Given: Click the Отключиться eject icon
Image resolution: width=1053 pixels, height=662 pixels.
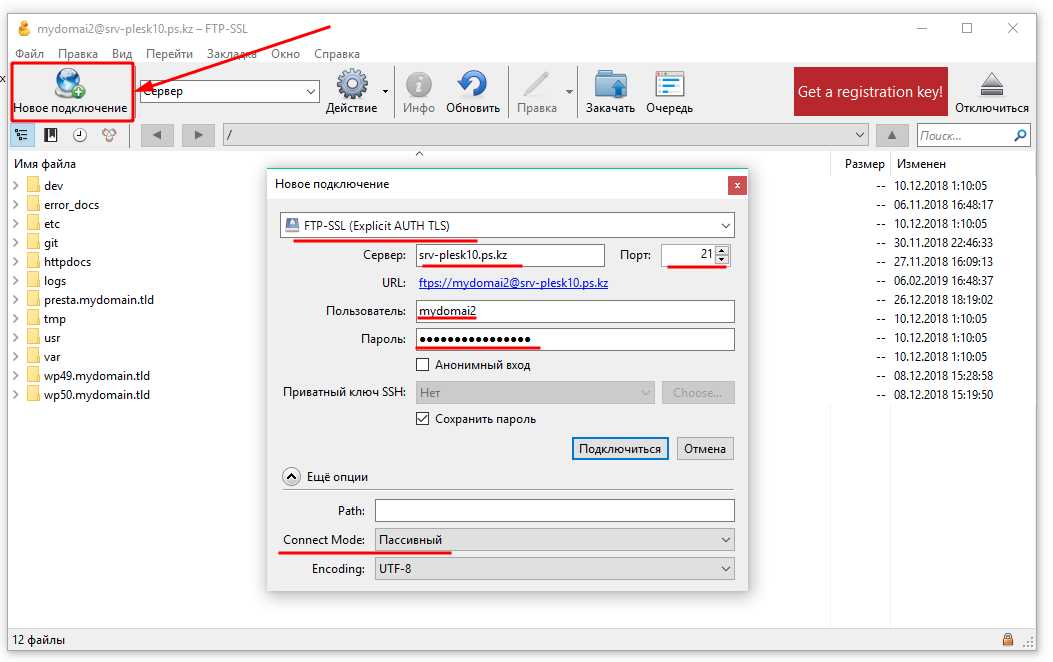Looking at the screenshot, I should click(991, 85).
